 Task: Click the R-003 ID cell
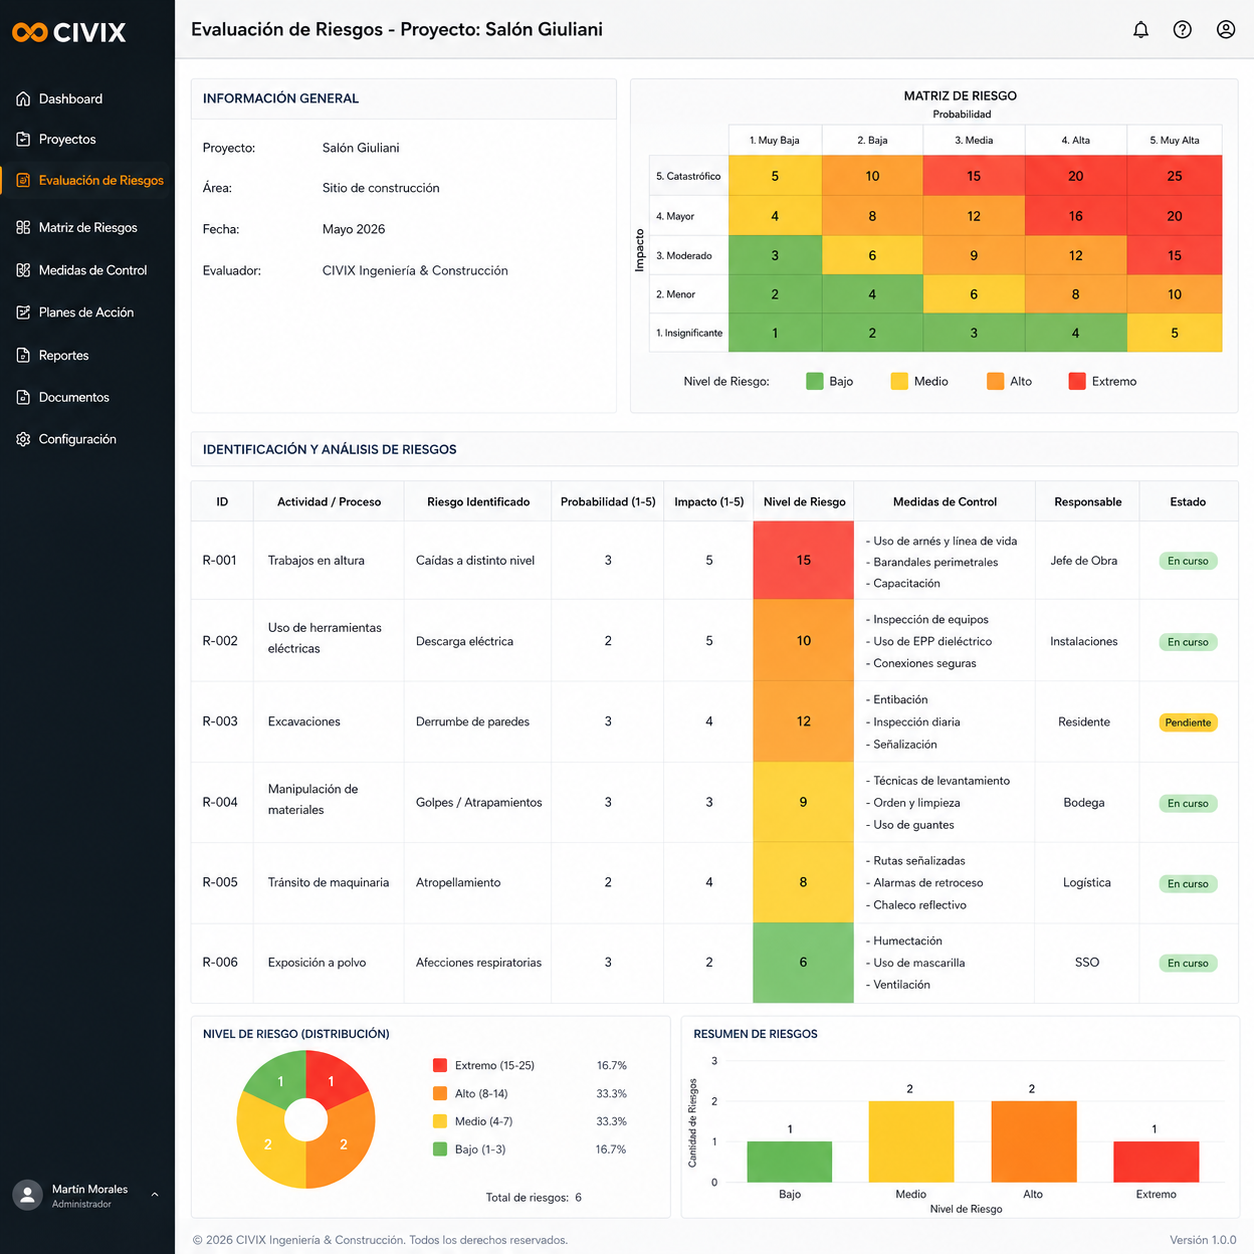pyautogui.click(x=220, y=721)
